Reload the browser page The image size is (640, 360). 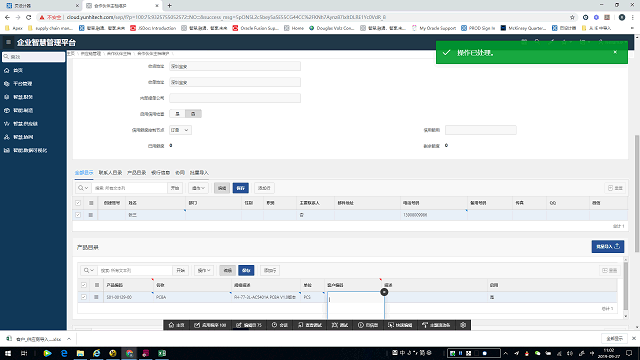29,17
